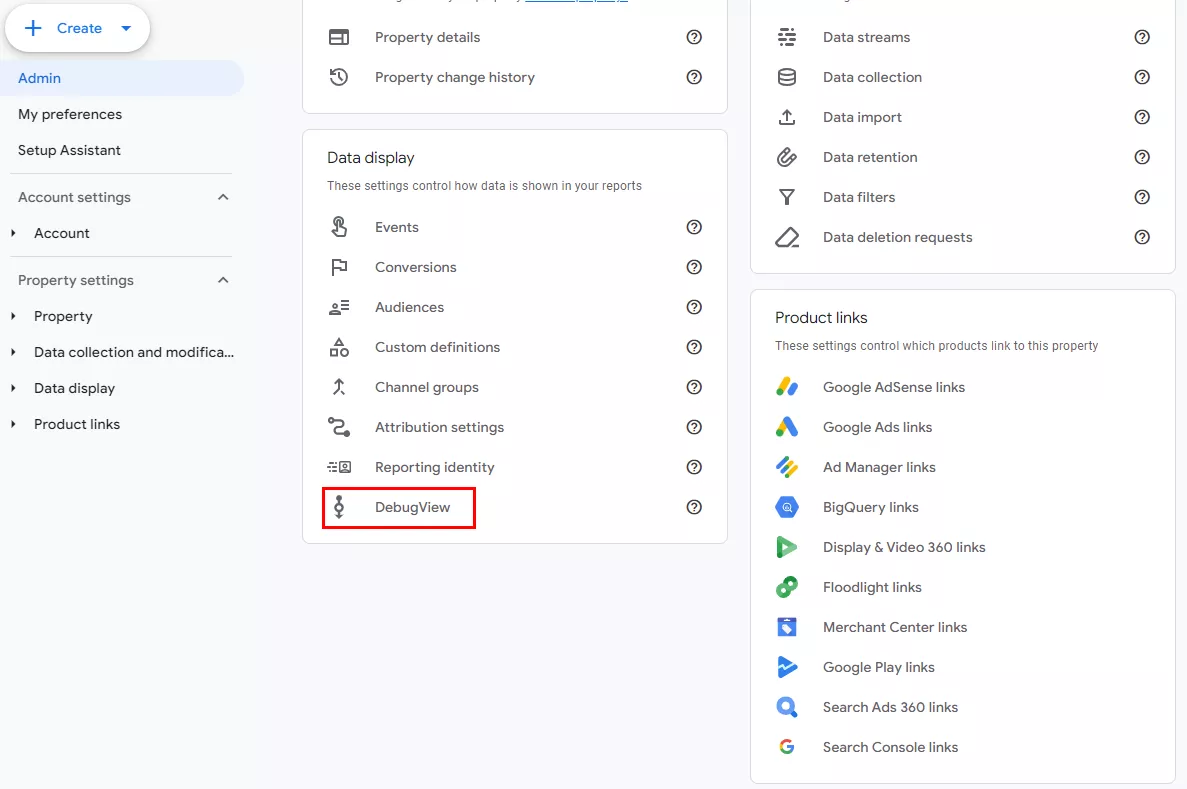Select the Data display sidebar item
Screen dimensions: 1187x789
pyautogui.click(x=74, y=388)
